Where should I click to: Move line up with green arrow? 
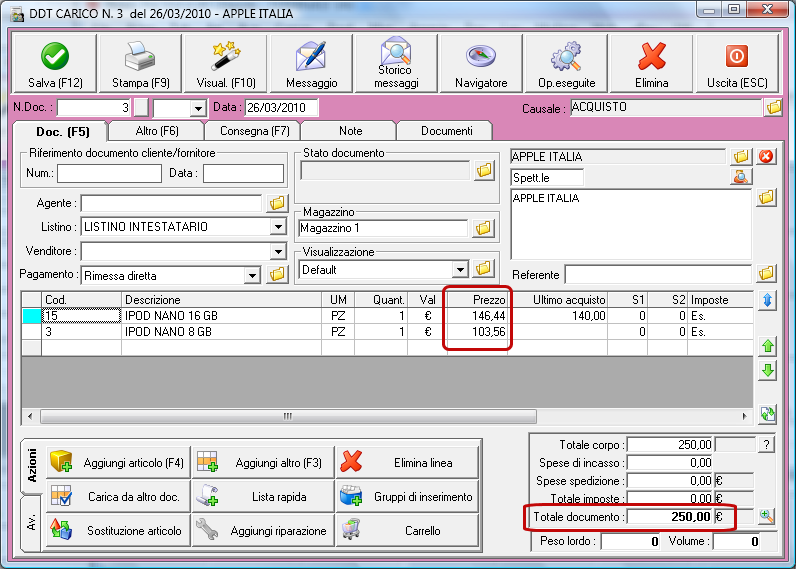click(x=768, y=346)
